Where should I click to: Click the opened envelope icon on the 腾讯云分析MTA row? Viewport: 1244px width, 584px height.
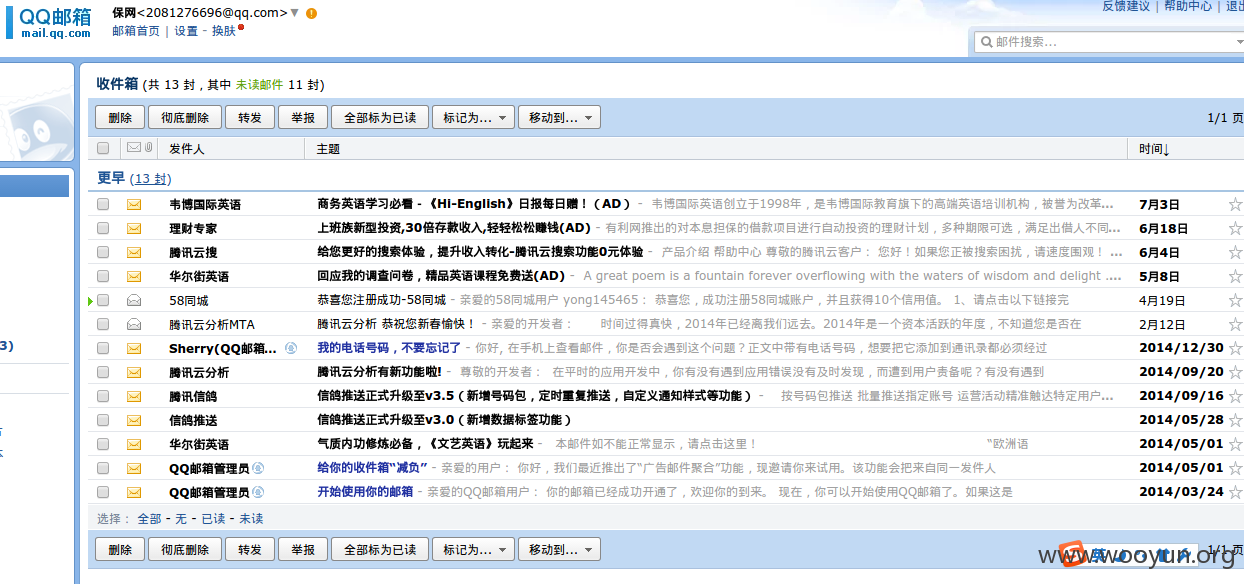coord(134,324)
